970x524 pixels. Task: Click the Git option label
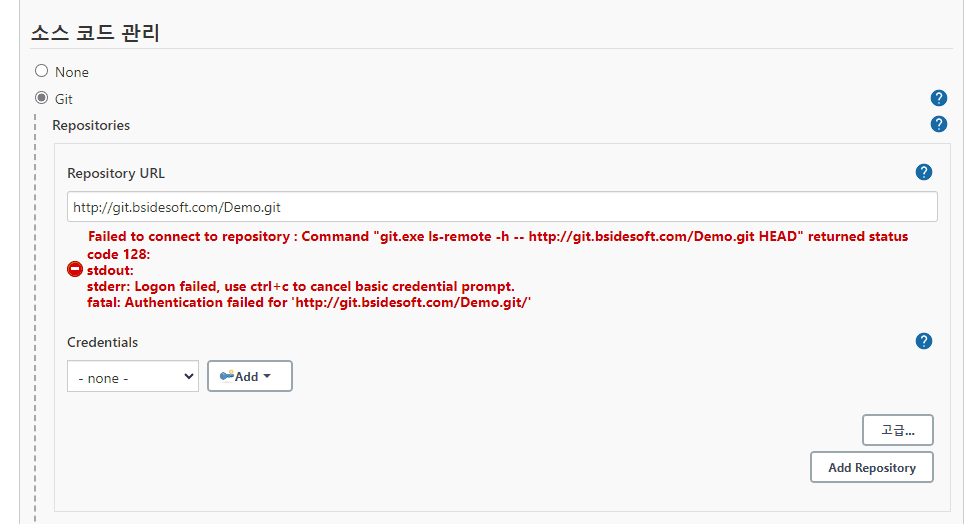[64, 99]
